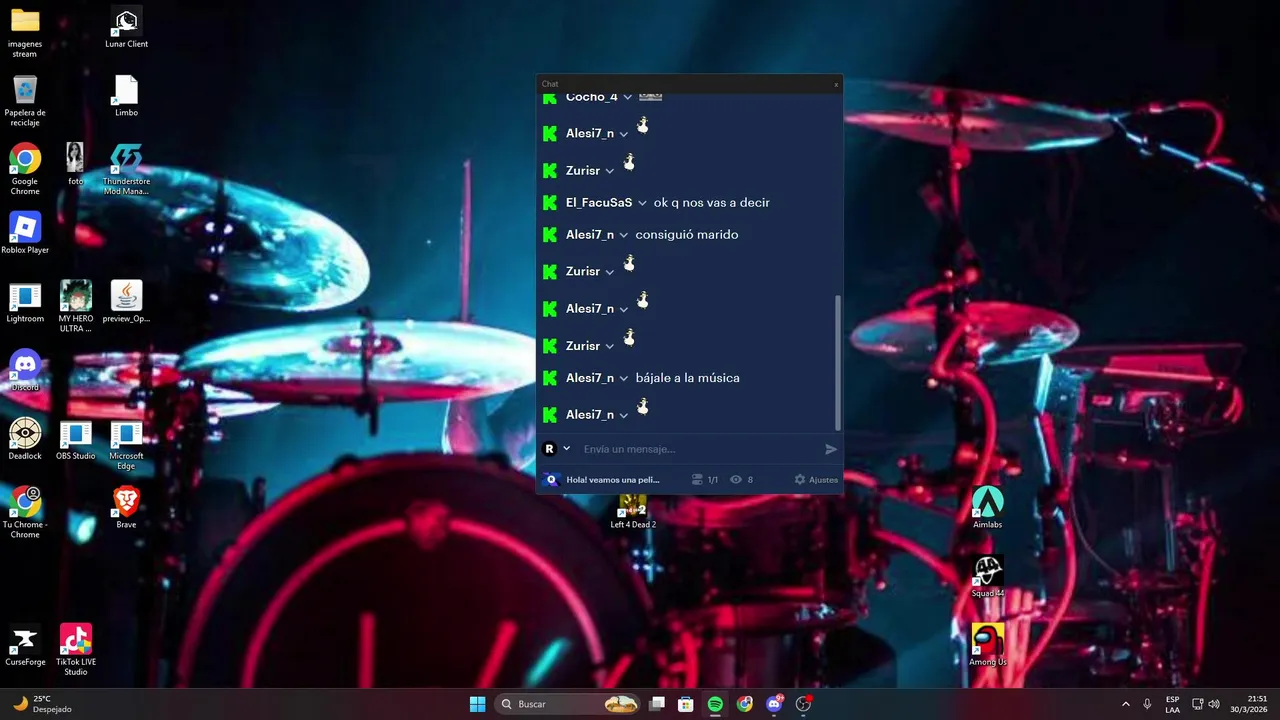The height and width of the screenshot is (720, 1280).
Task: Select message 'consiguió marido'
Action: pyautogui.click(x=687, y=235)
